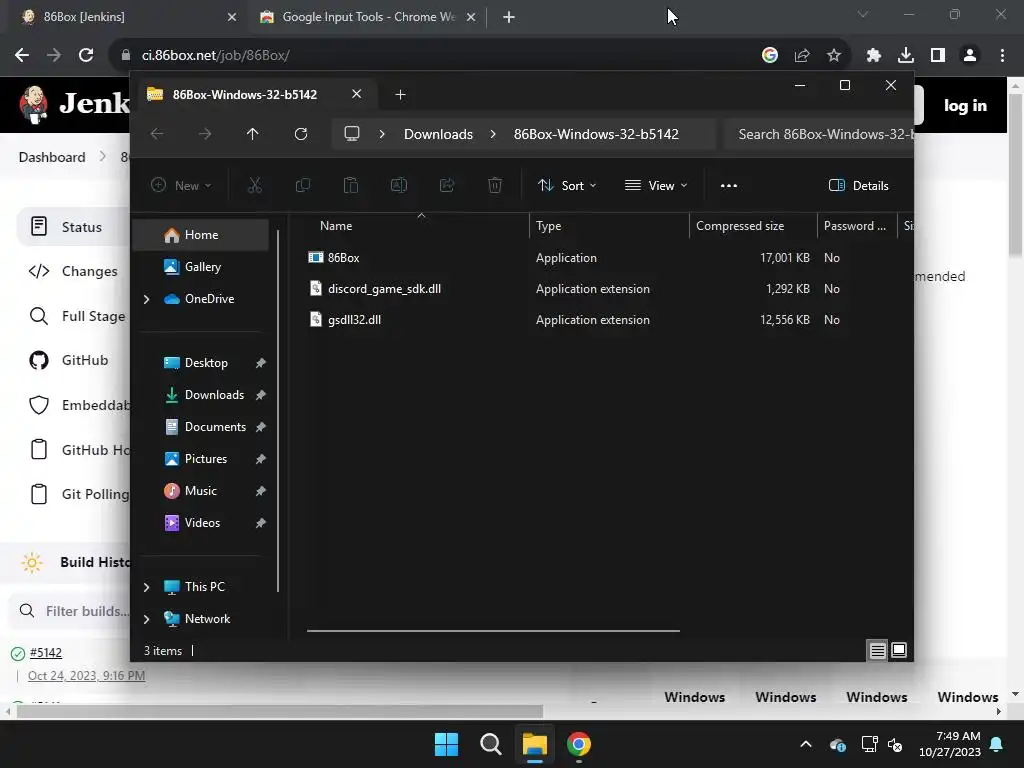
Task: Click chevron before Downloads in breadcrumb
Action: (x=382, y=134)
